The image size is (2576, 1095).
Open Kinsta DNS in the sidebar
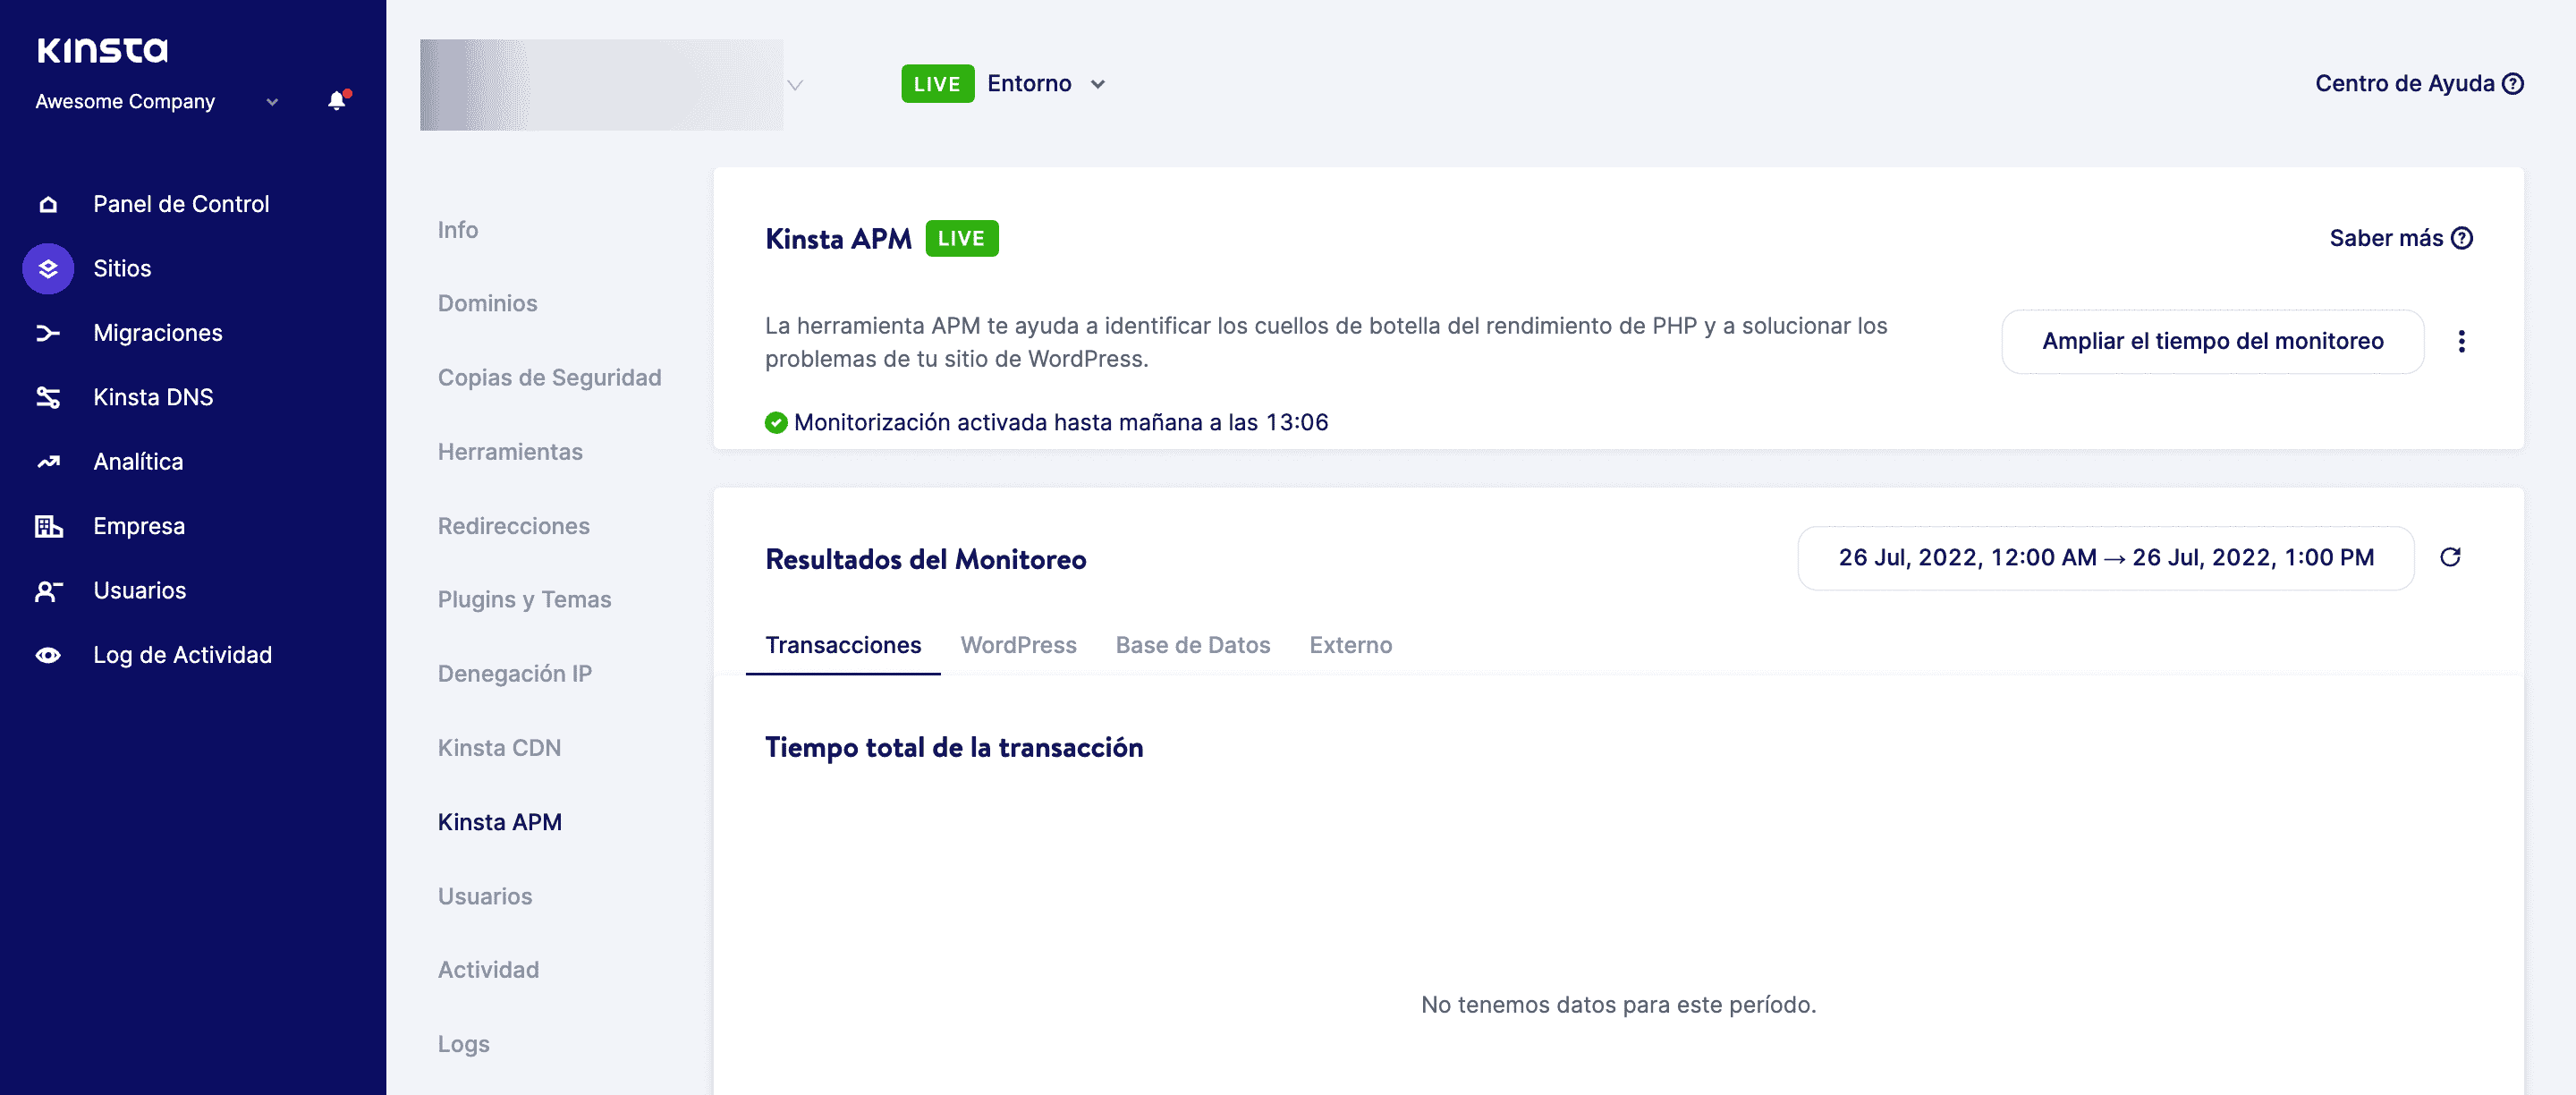pyautogui.click(x=153, y=397)
